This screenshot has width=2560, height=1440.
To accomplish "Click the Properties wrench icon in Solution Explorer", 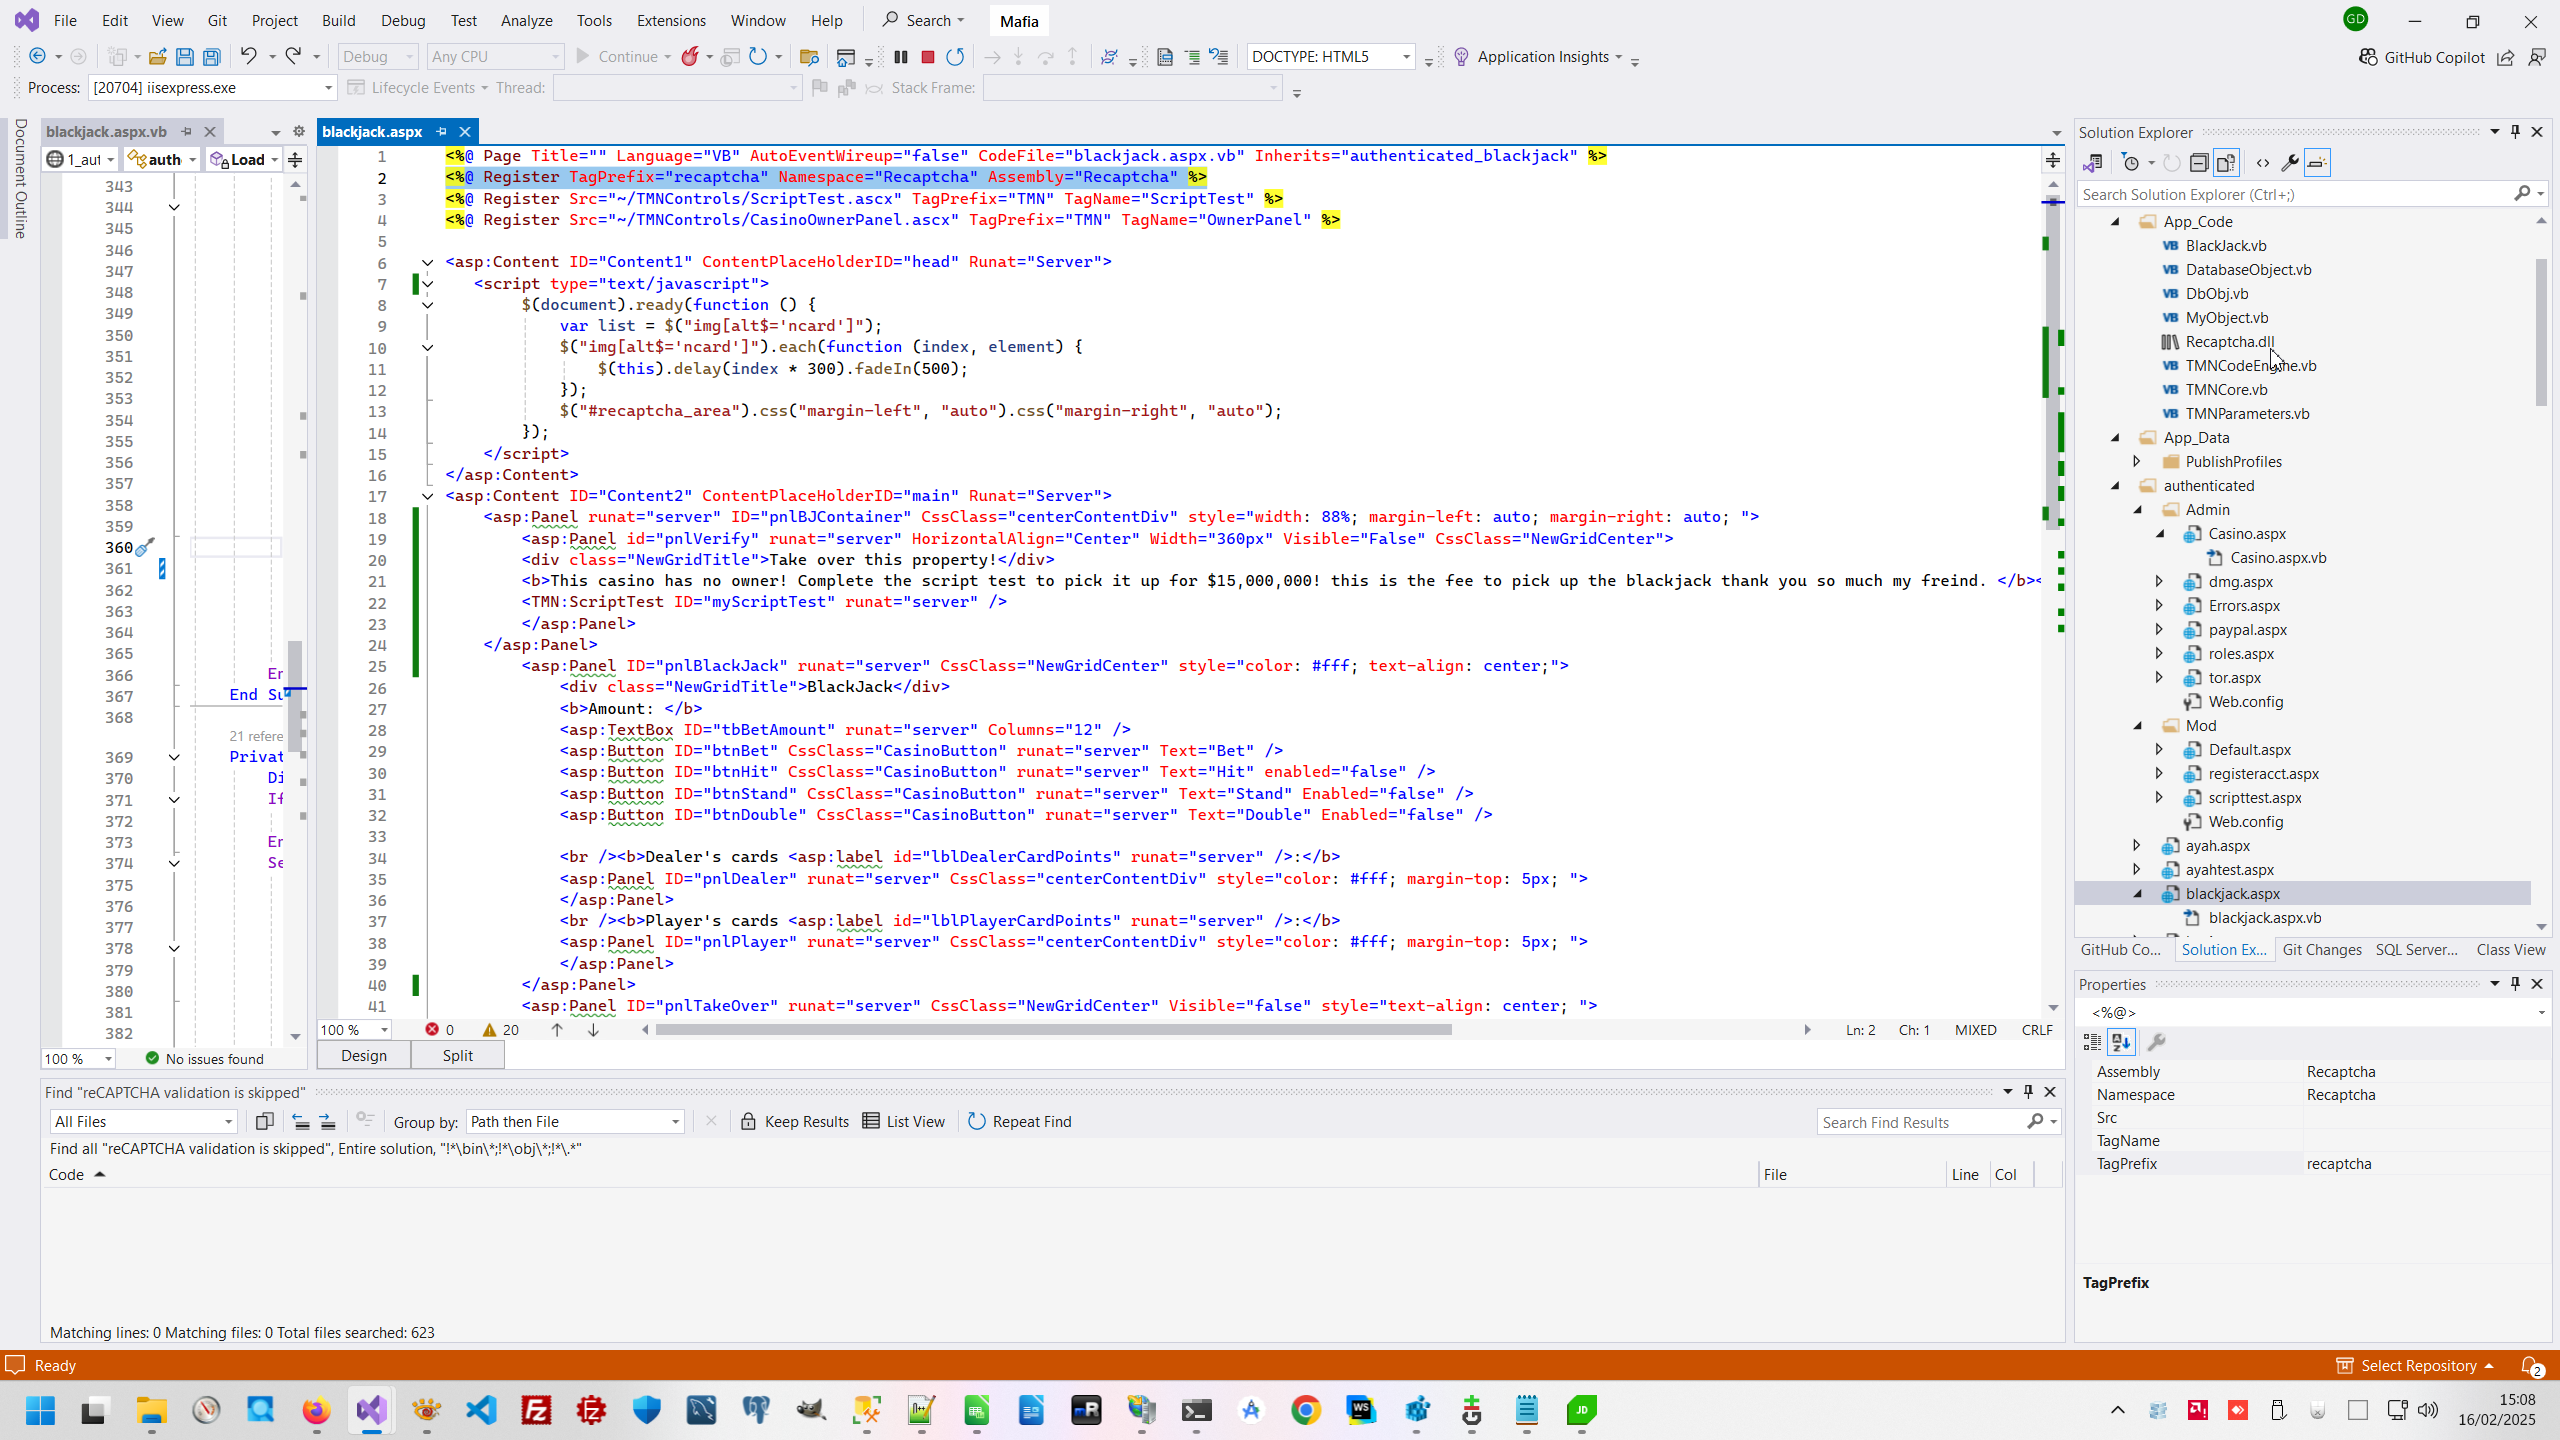I will pyautogui.click(x=2289, y=163).
